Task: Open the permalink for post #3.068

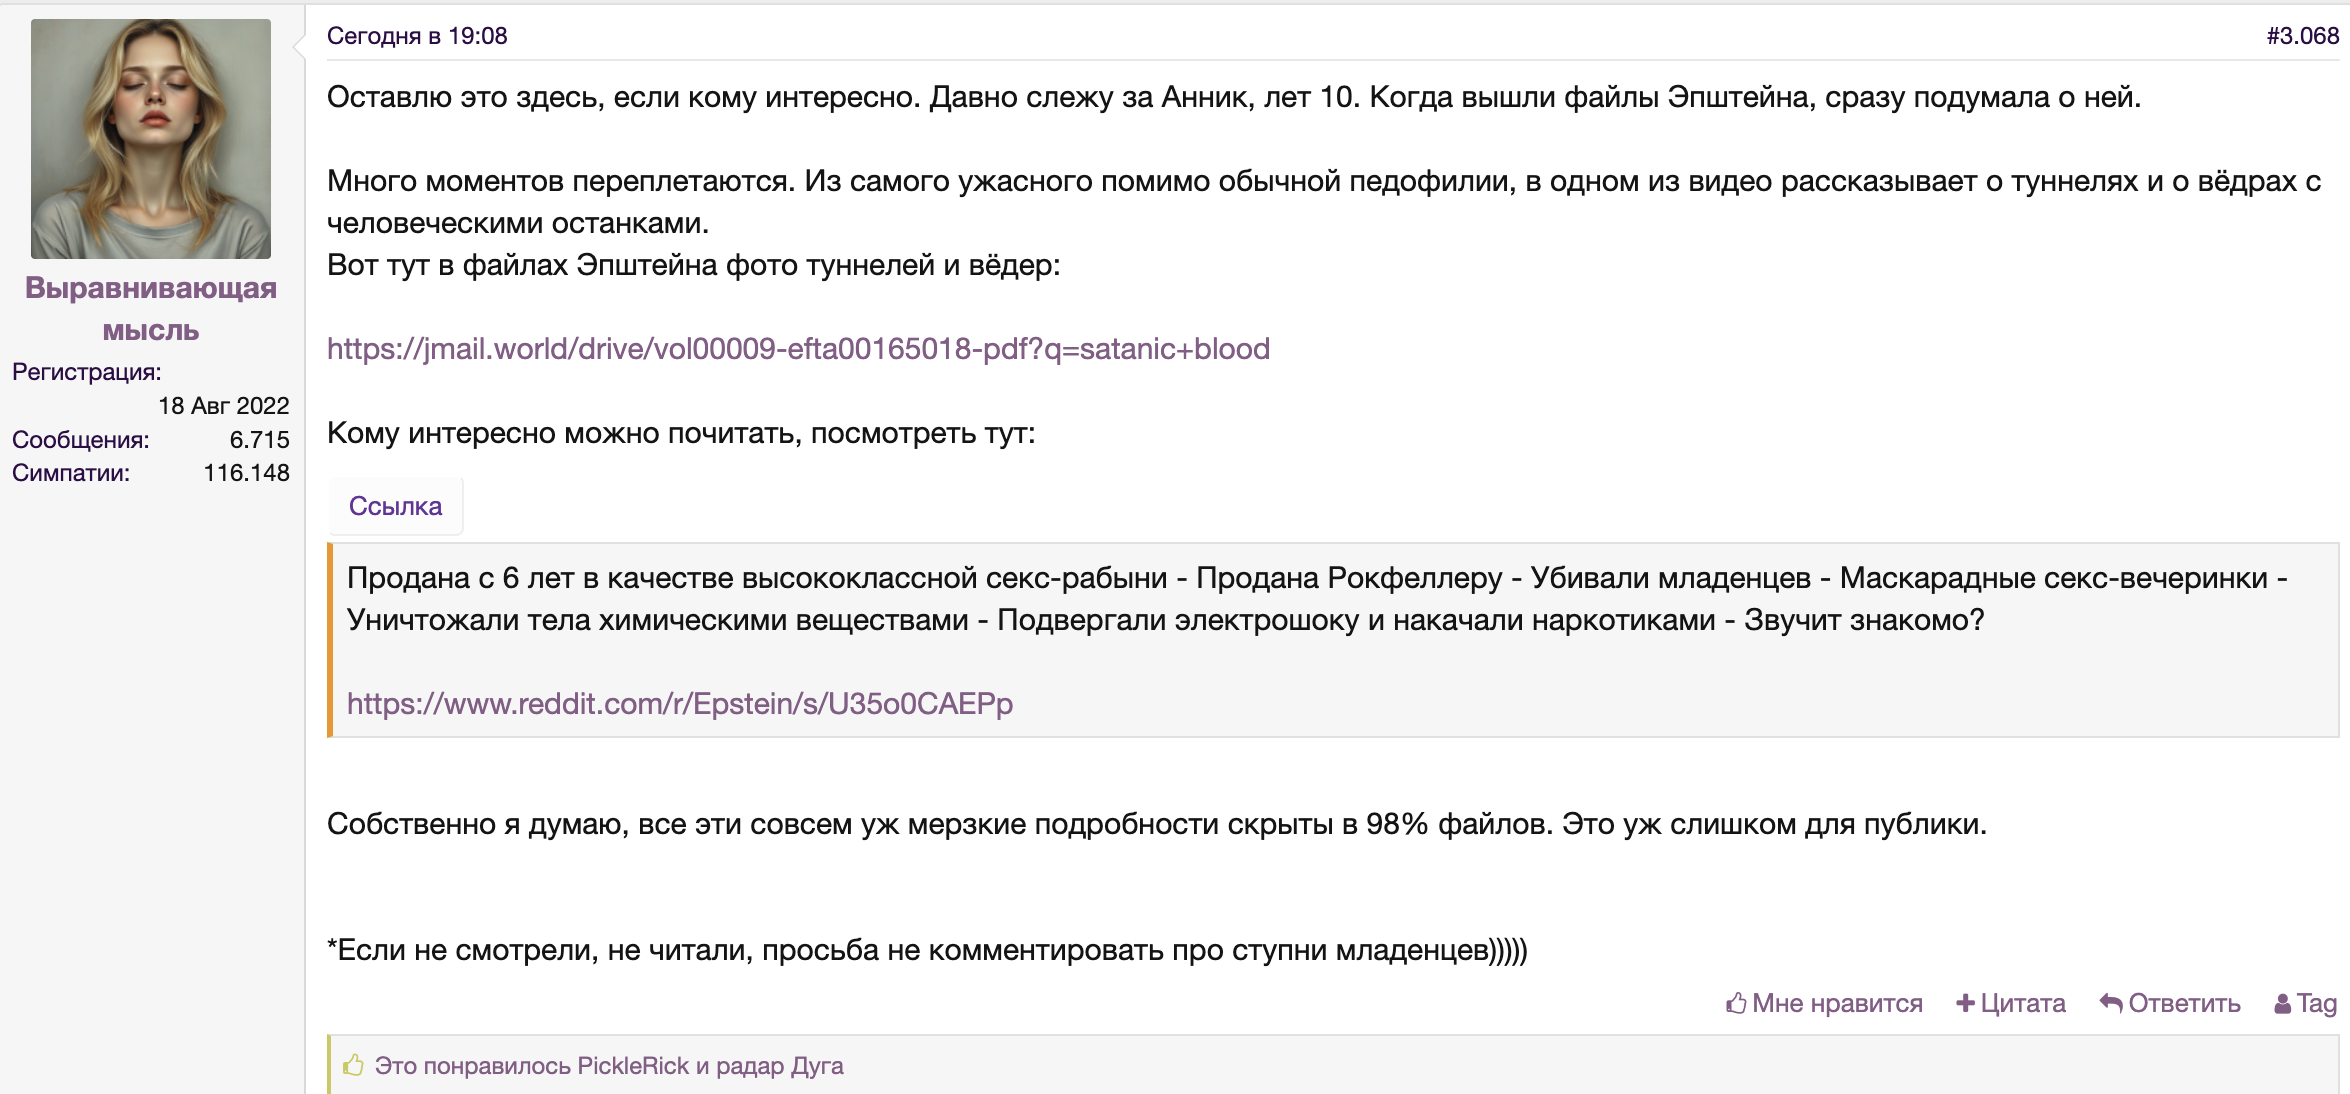Action: tap(2302, 36)
